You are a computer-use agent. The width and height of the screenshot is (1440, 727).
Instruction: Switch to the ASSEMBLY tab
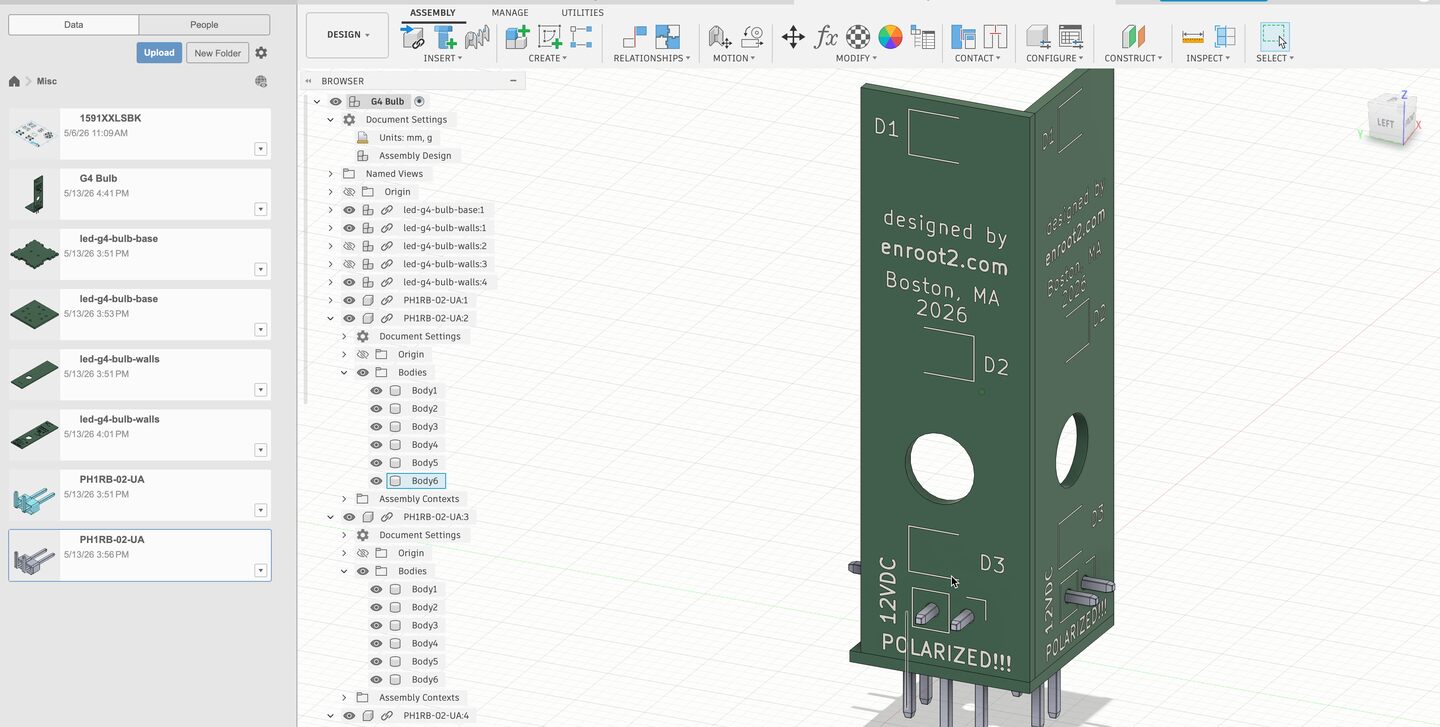coord(432,13)
